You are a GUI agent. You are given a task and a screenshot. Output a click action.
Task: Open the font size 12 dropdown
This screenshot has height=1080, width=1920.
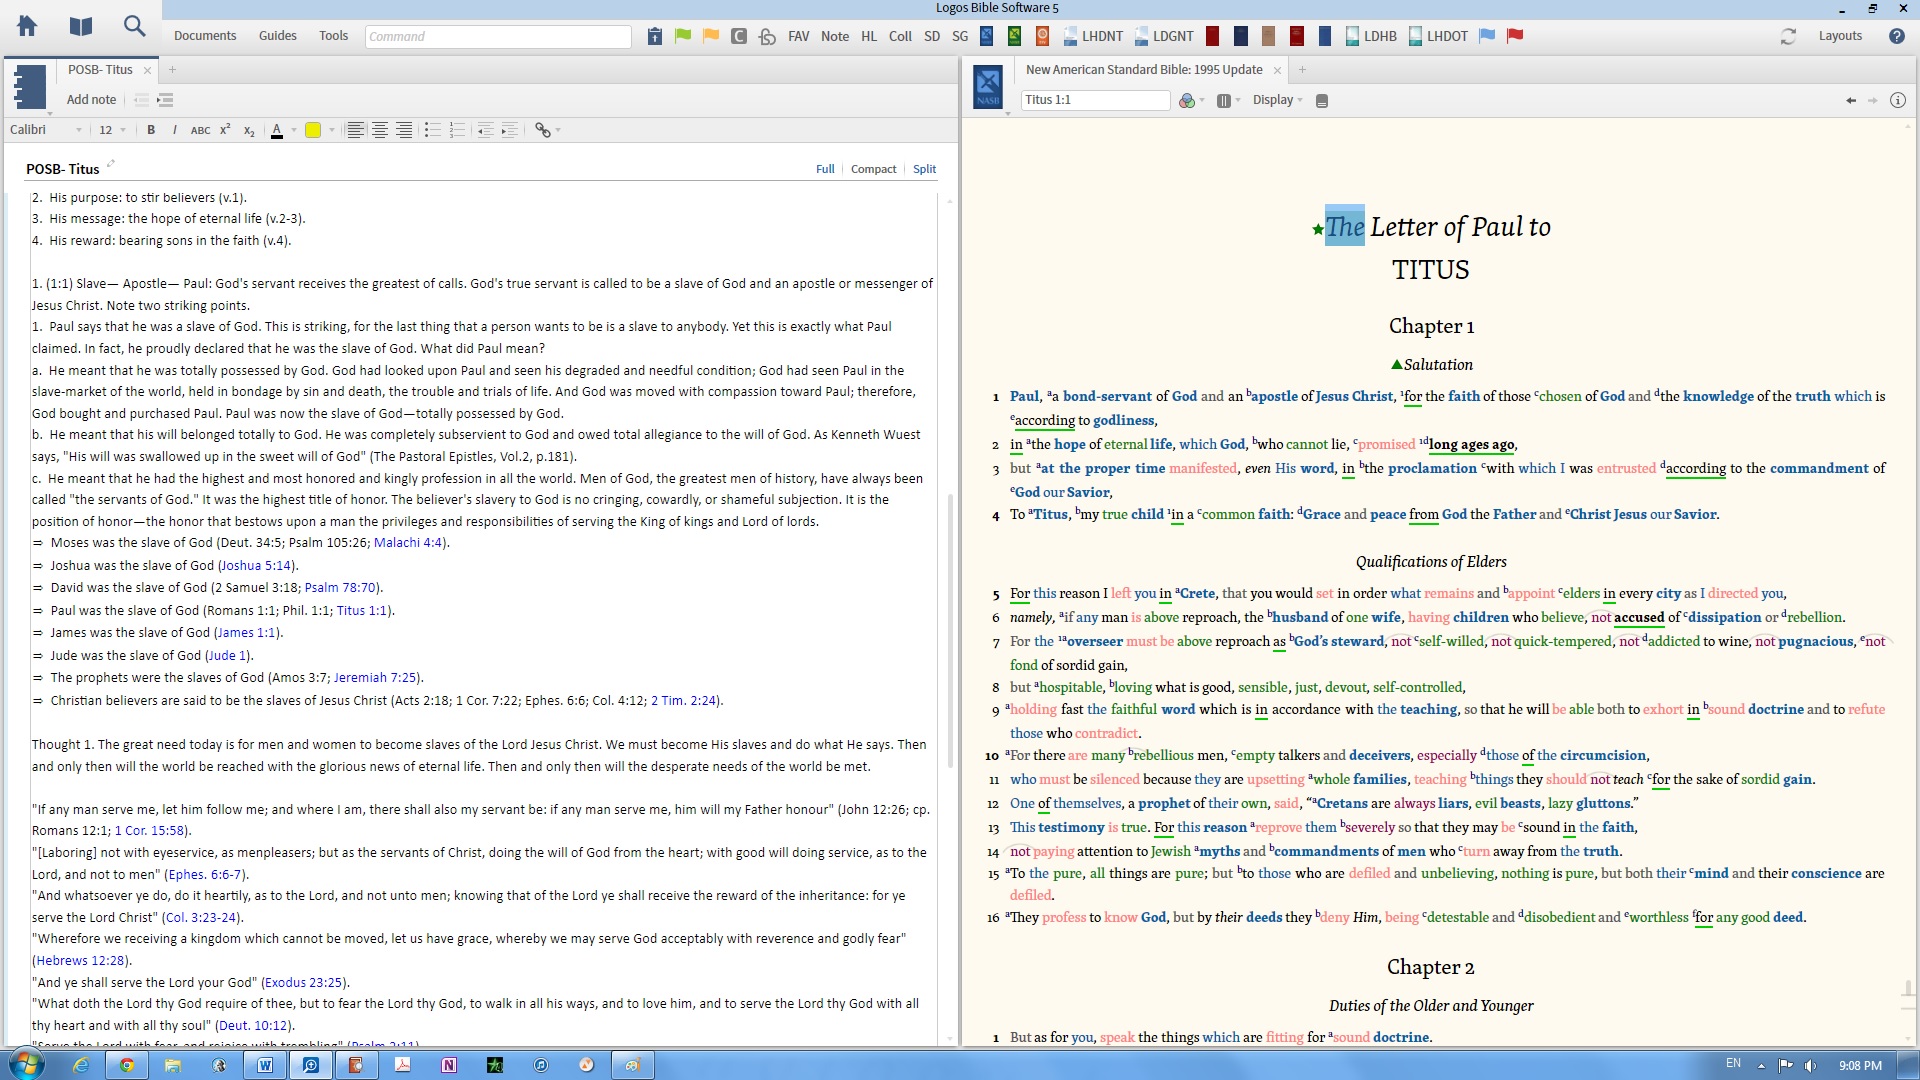(112, 130)
